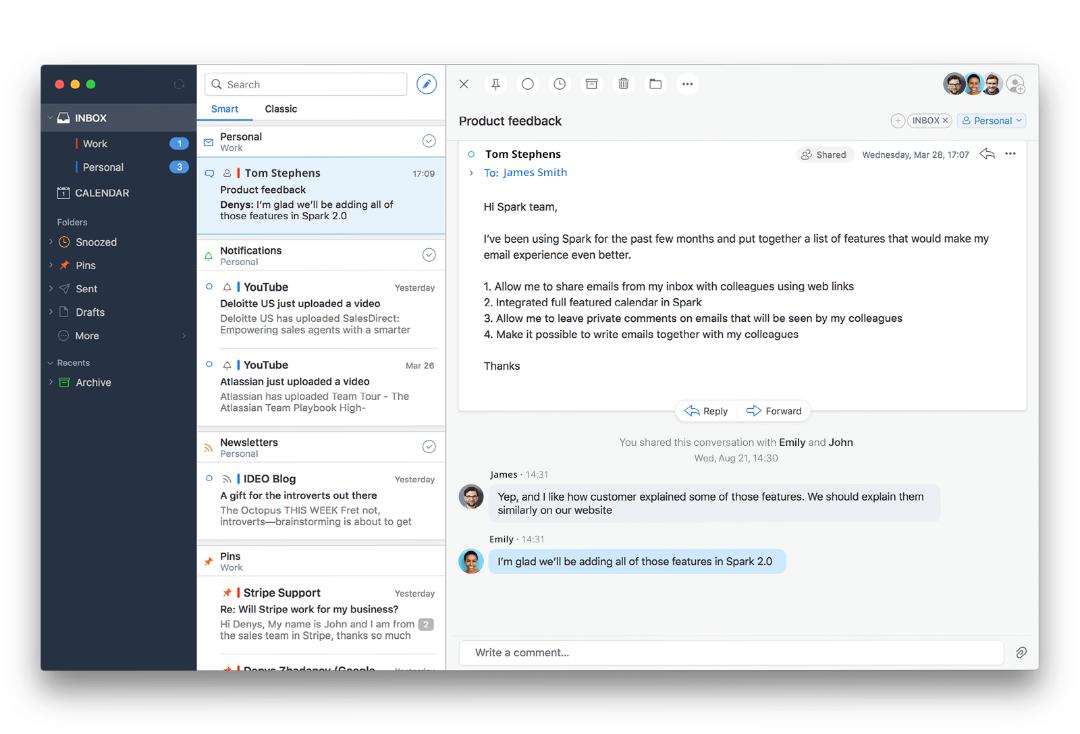Toggle unread dot on Deloitte YouTube email
The height and width of the screenshot is (734, 1080).
pos(209,286)
